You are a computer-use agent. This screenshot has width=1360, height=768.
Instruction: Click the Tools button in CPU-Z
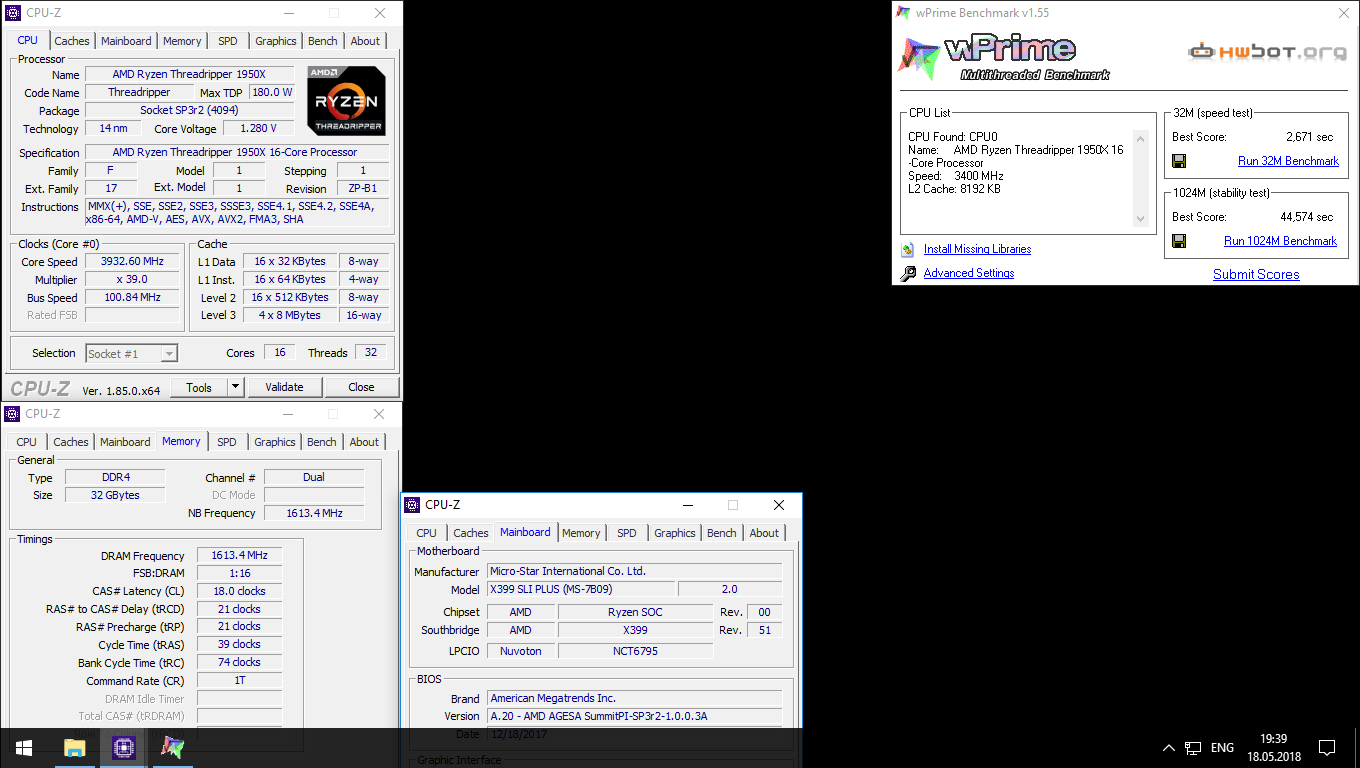tap(199, 387)
